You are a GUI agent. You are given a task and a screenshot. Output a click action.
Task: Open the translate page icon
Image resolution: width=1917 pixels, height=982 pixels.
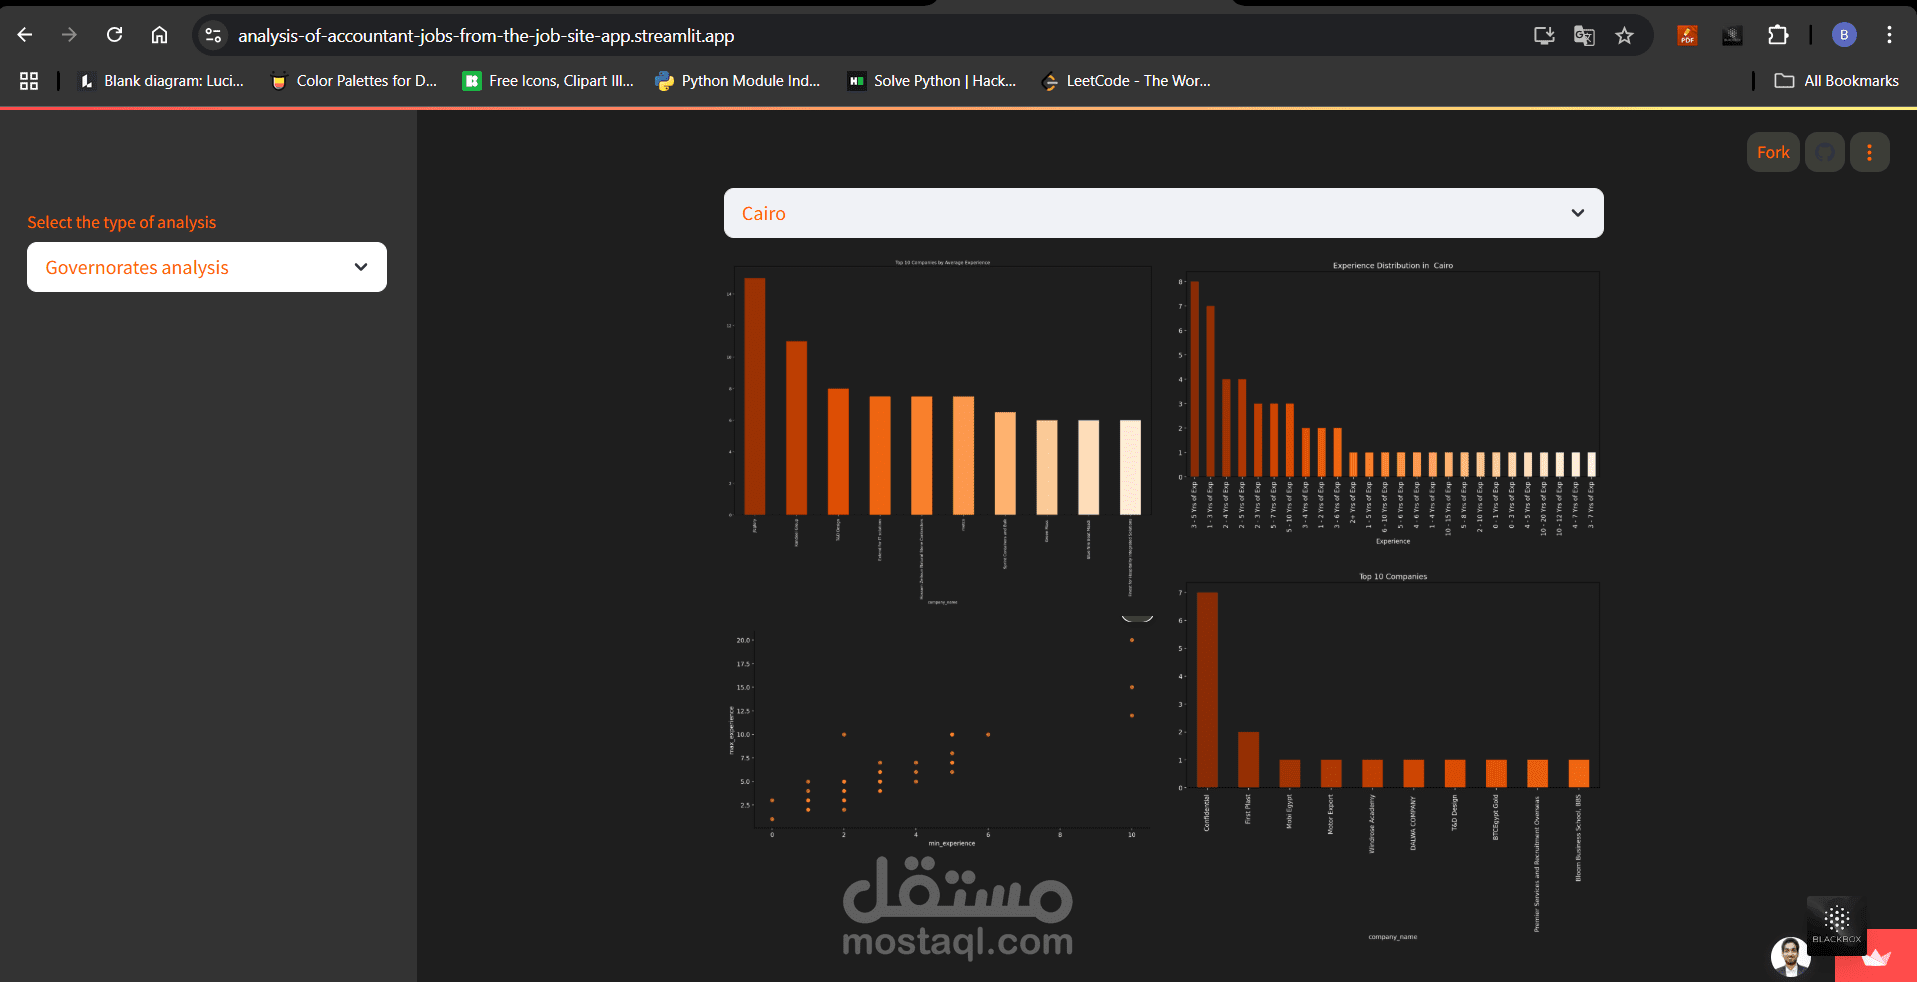1584,36
